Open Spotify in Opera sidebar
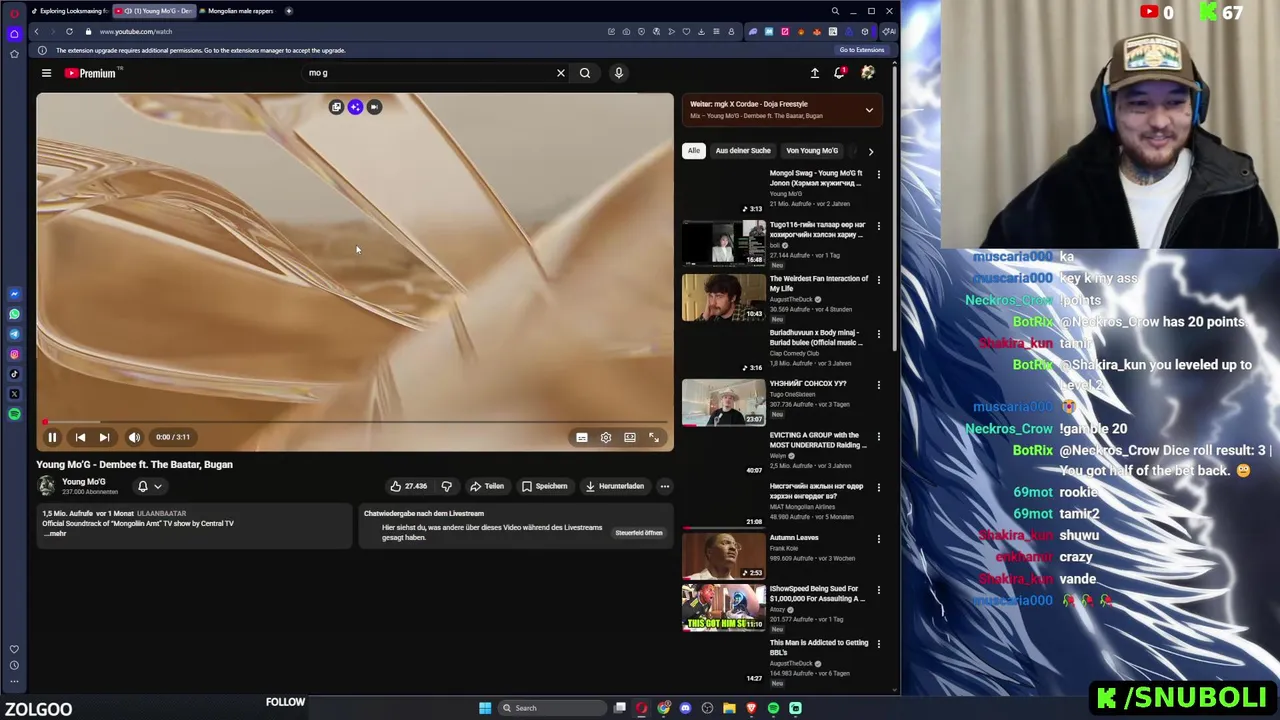Image resolution: width=1280 pixels, height=720 pixels. tap(14, 414)
